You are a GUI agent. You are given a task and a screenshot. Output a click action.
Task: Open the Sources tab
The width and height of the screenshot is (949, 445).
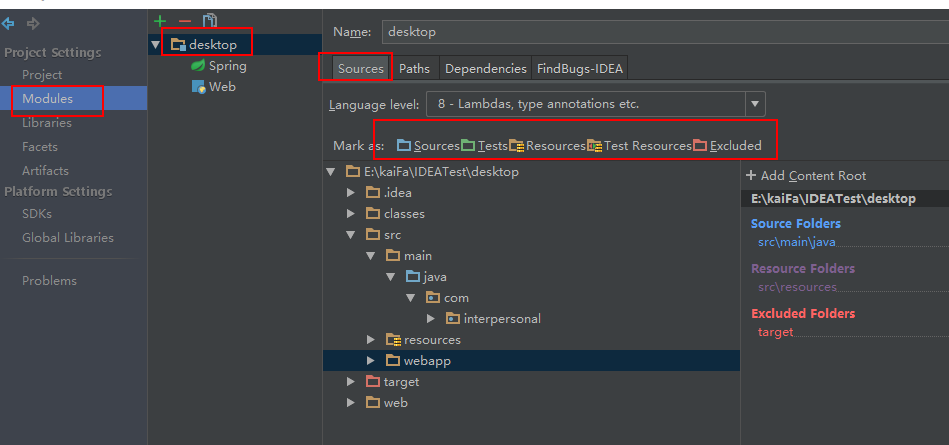361,68
